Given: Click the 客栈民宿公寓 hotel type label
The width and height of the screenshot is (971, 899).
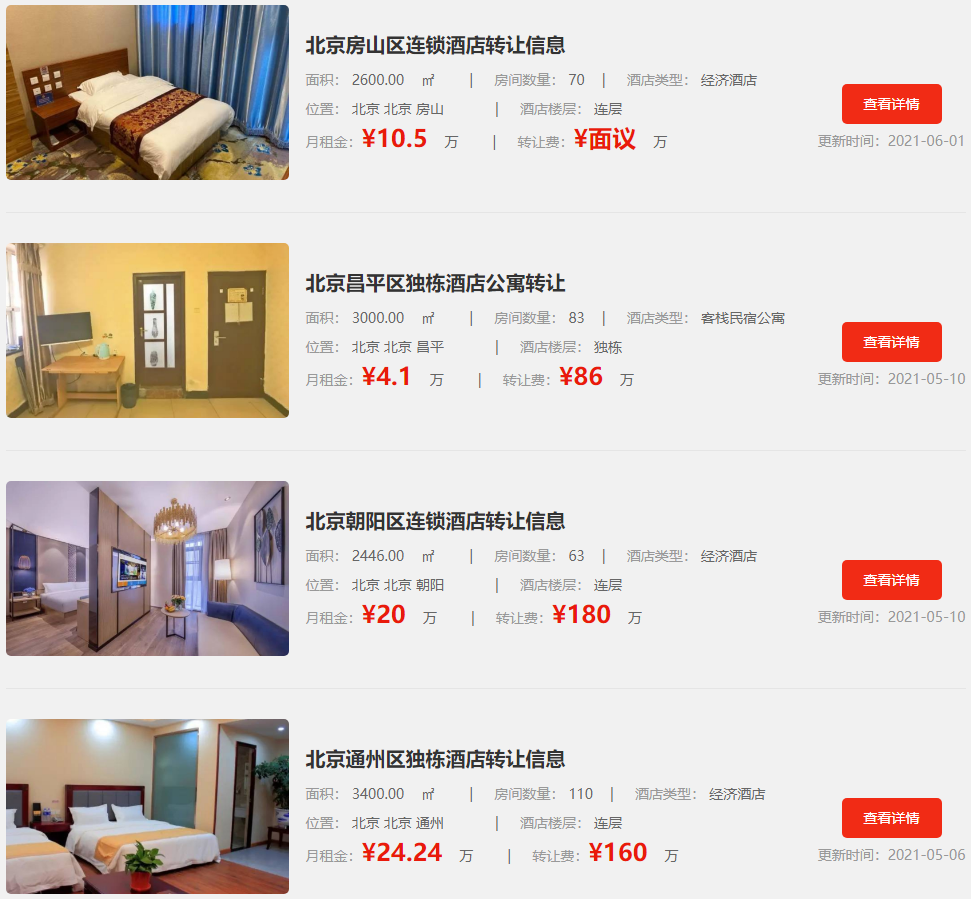Looking at the screenshot, I should tap(743, 318).
